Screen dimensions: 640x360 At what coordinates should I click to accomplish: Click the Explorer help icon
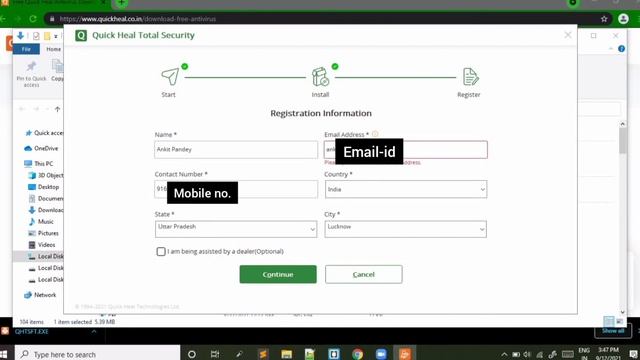tap(622, 49)
